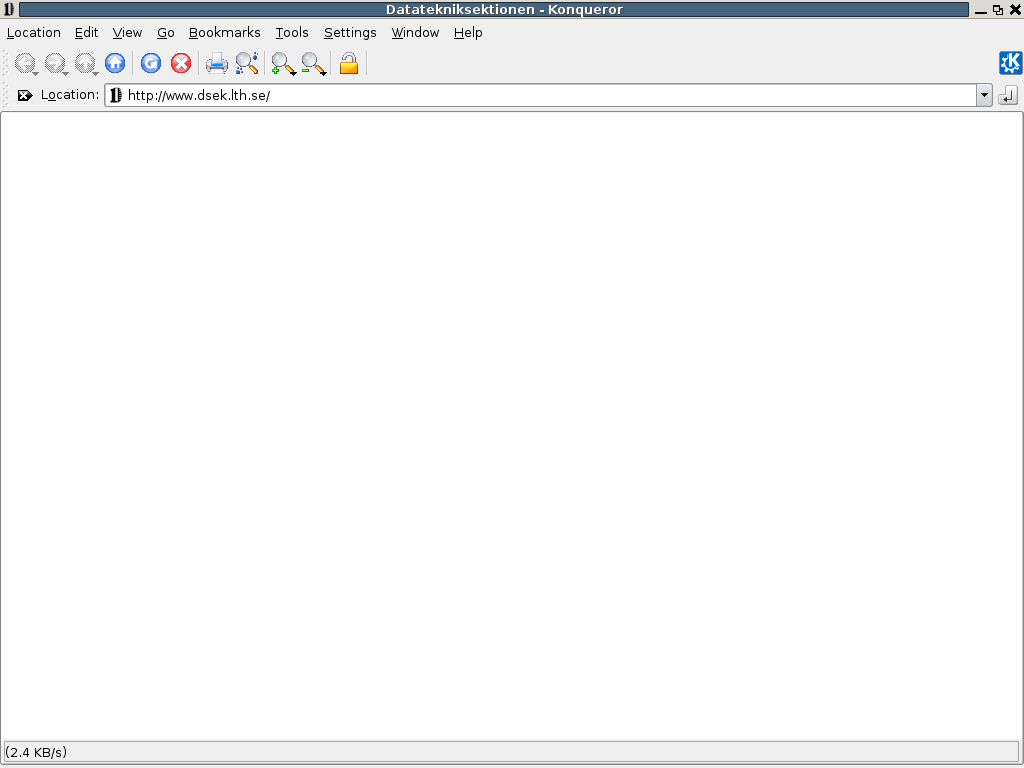Open the Tools menu
Image resolution: width=1024 pixels, height=768 pixels.
pyautogui.click(x=292, y=33)
